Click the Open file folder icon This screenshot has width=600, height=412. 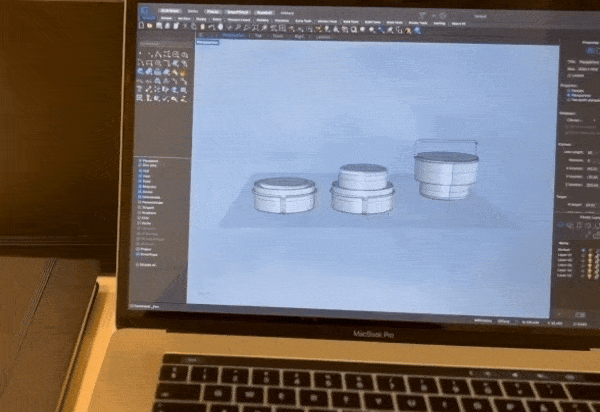pyautogui.click(x=150, y=25)
